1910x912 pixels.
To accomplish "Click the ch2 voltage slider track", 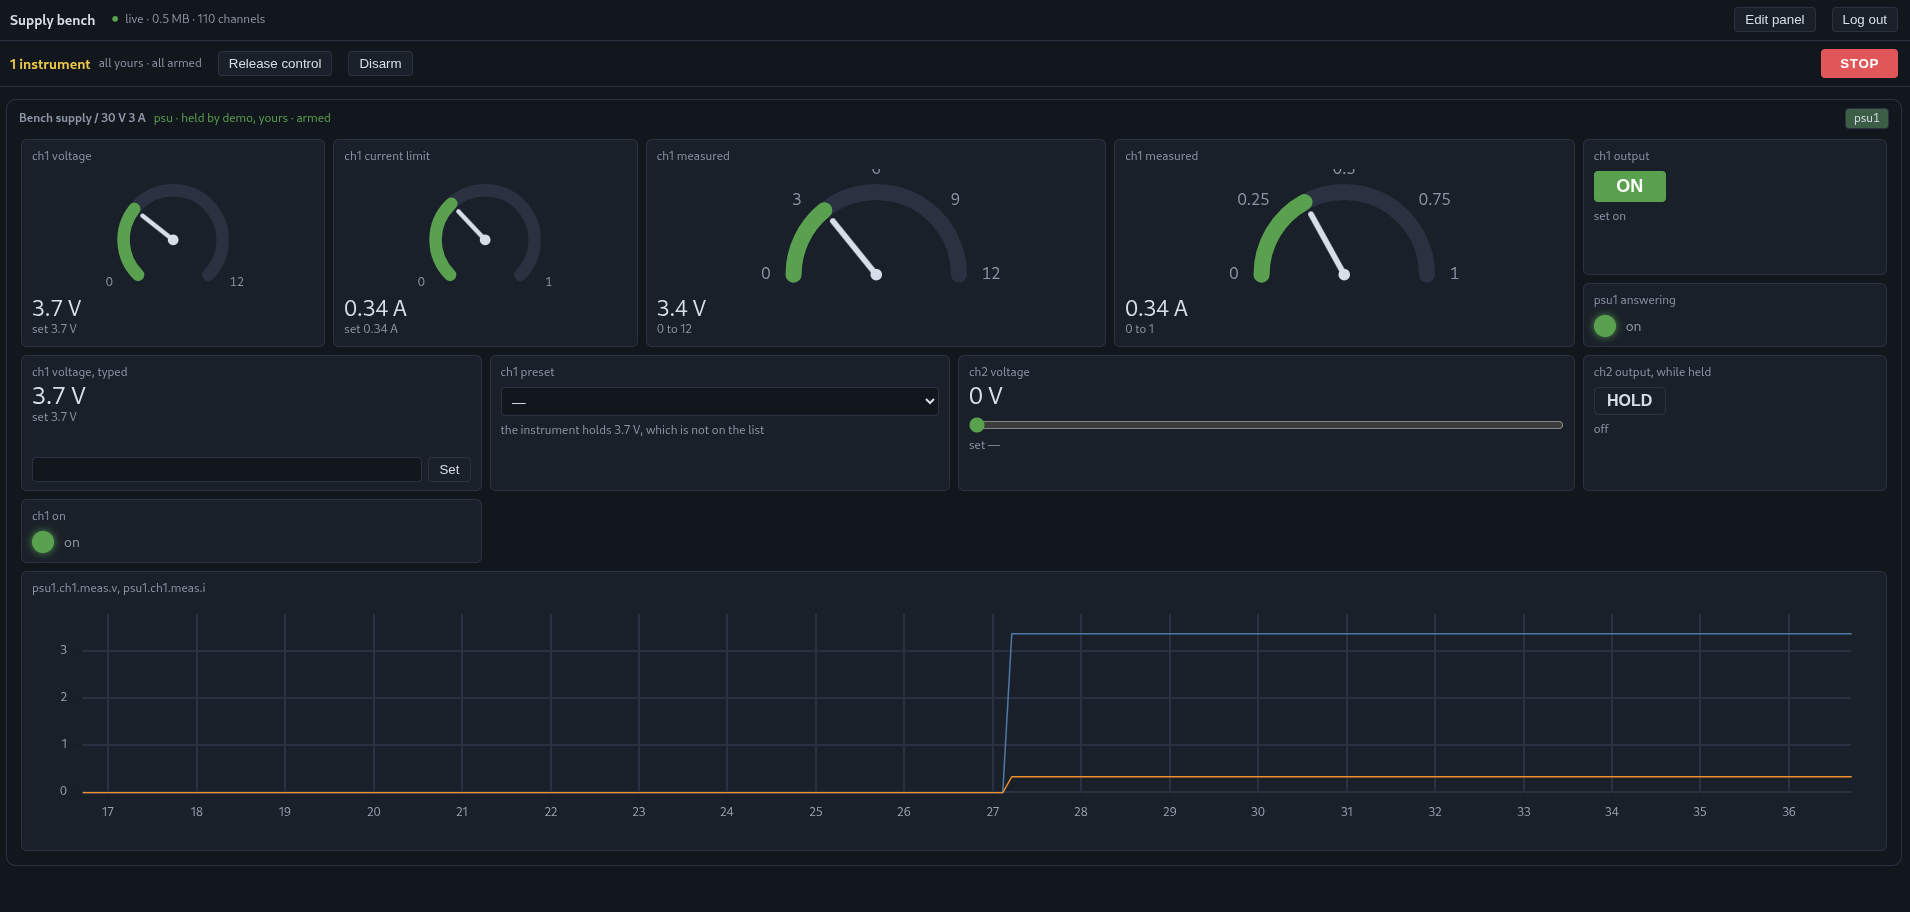I will tap(1266, 425).
